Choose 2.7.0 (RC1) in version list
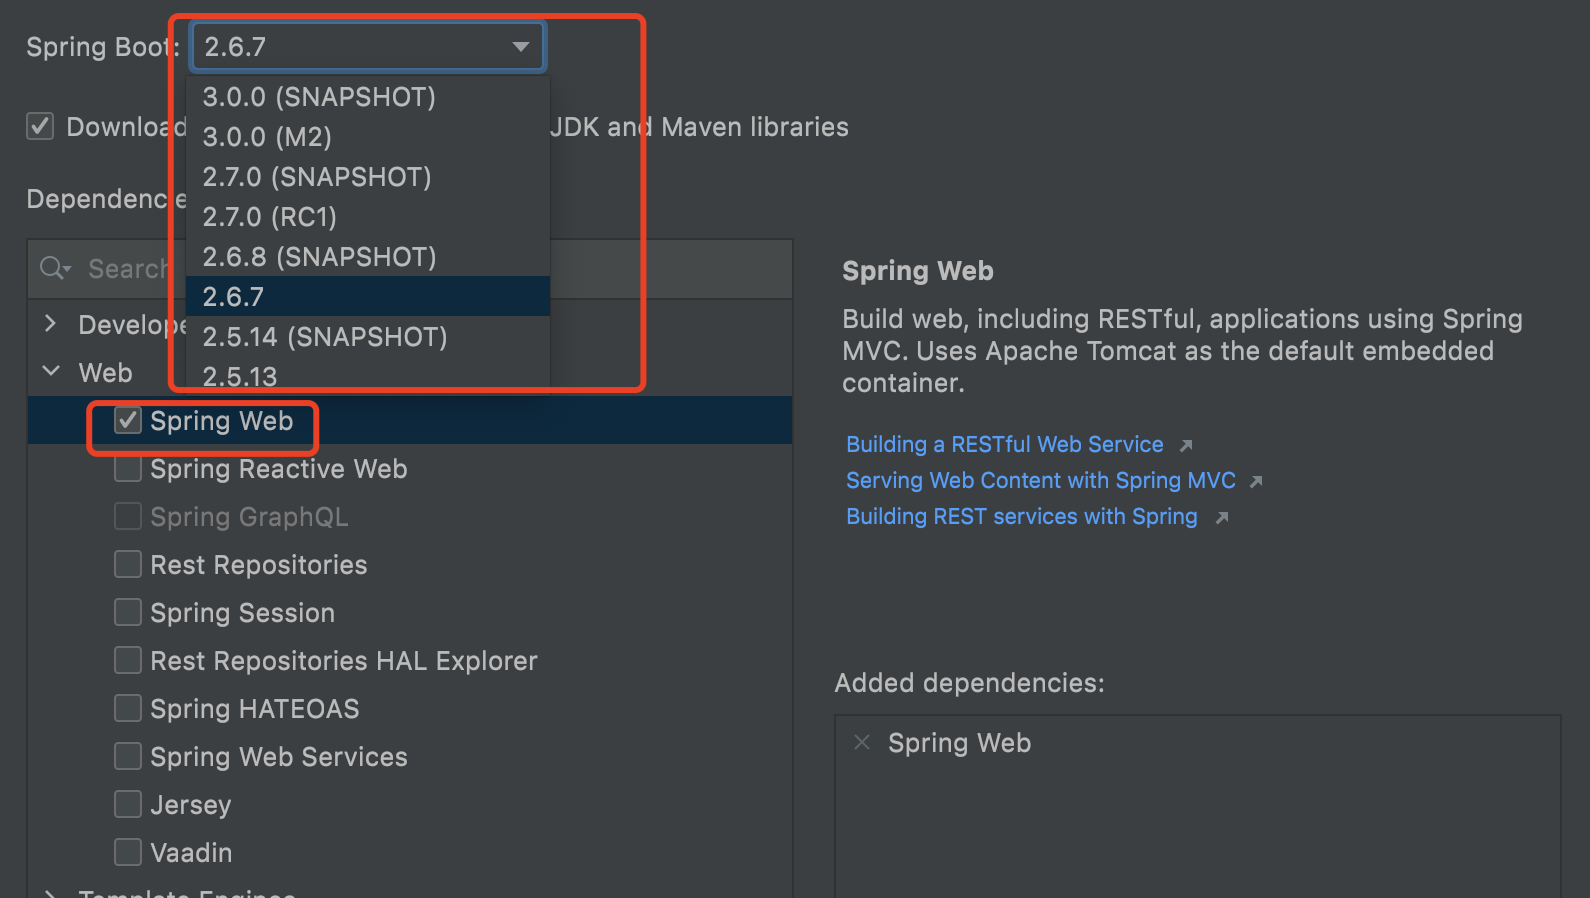 pos(269,217)
